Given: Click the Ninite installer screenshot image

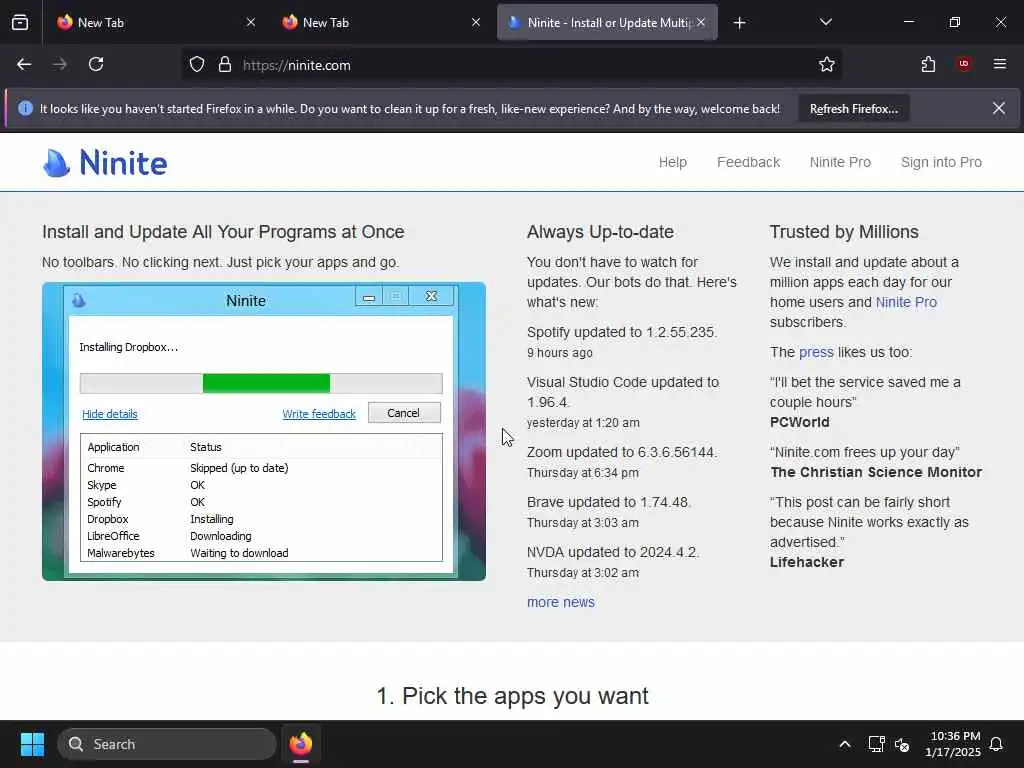Looking at the screenshot, I should point(264,431).
